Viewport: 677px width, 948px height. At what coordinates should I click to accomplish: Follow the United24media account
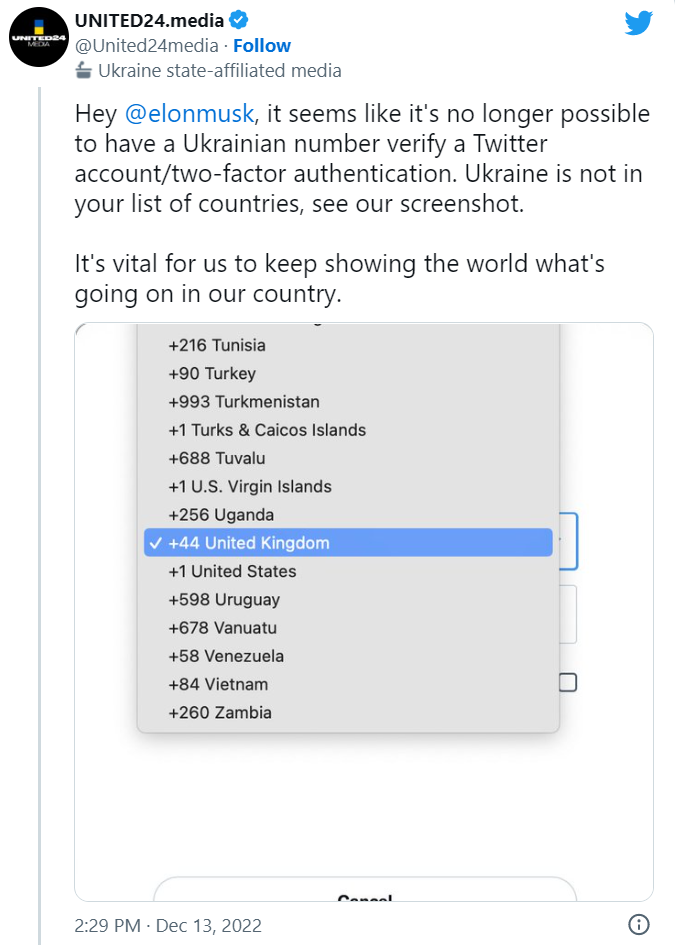coord(262,46)
